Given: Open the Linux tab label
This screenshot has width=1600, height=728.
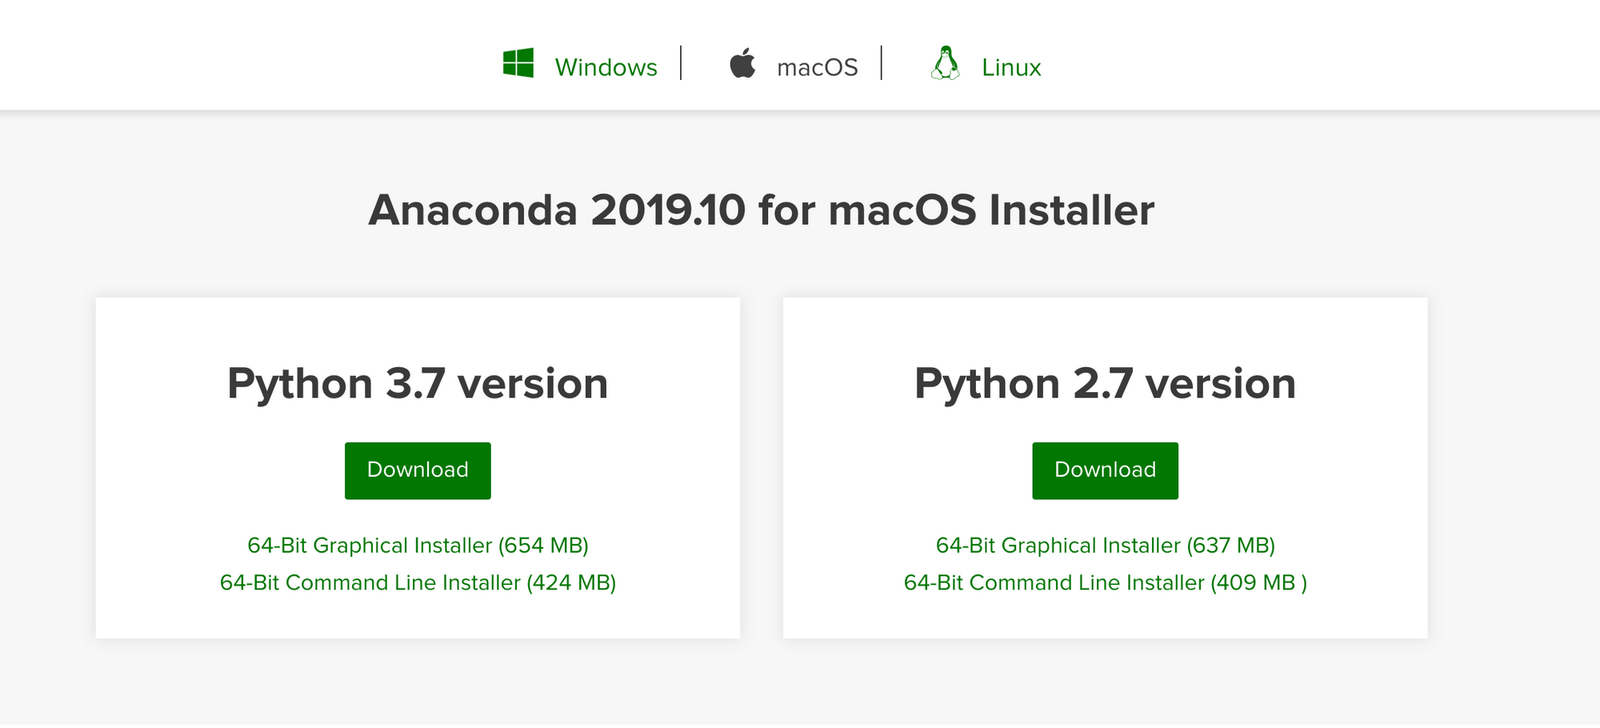Looking at the screenshot, I should click(1011, 67).
